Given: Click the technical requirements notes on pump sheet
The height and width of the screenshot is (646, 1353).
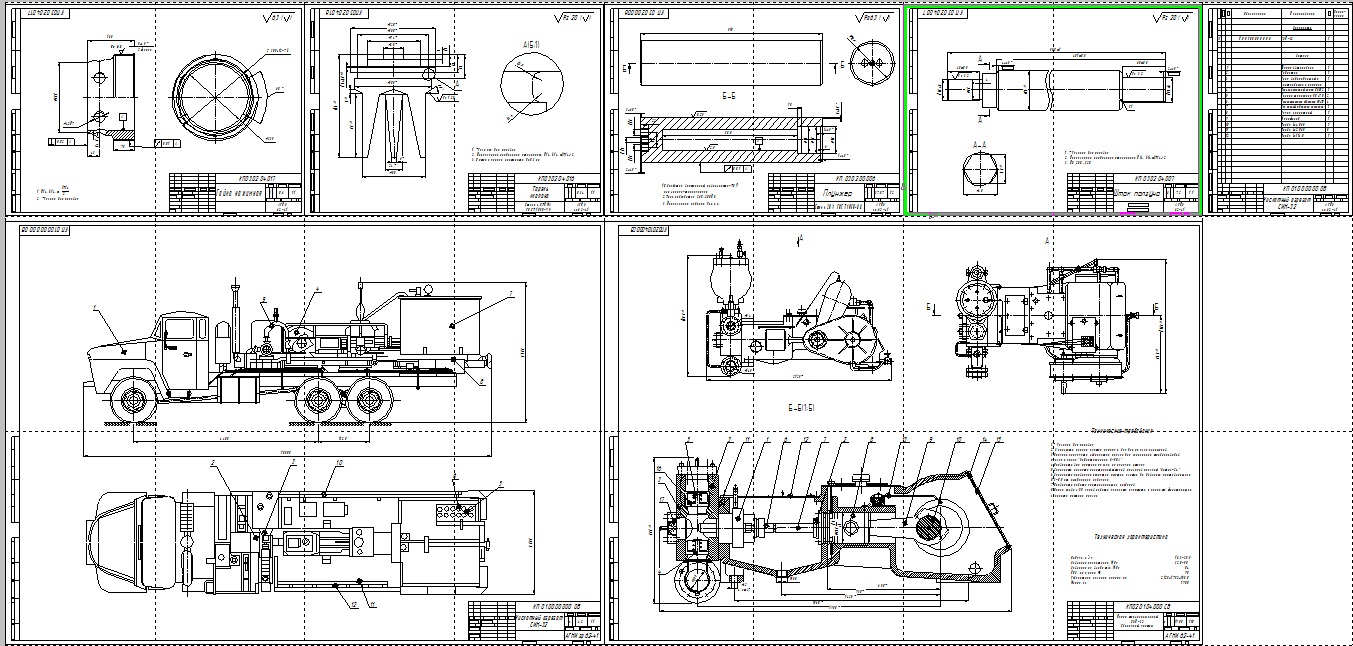Looking at the screenshot, I should 1122,465.
